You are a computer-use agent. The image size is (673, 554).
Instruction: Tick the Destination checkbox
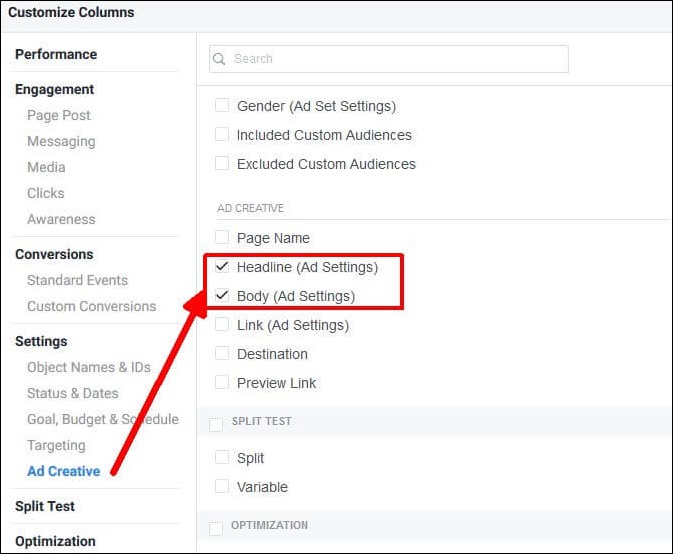tap(222, 354)
